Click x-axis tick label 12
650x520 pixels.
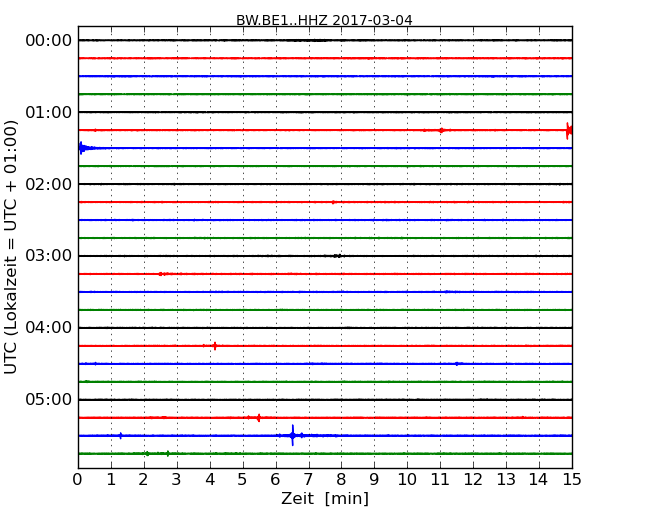pyautogui.click(x=473, y=480)
